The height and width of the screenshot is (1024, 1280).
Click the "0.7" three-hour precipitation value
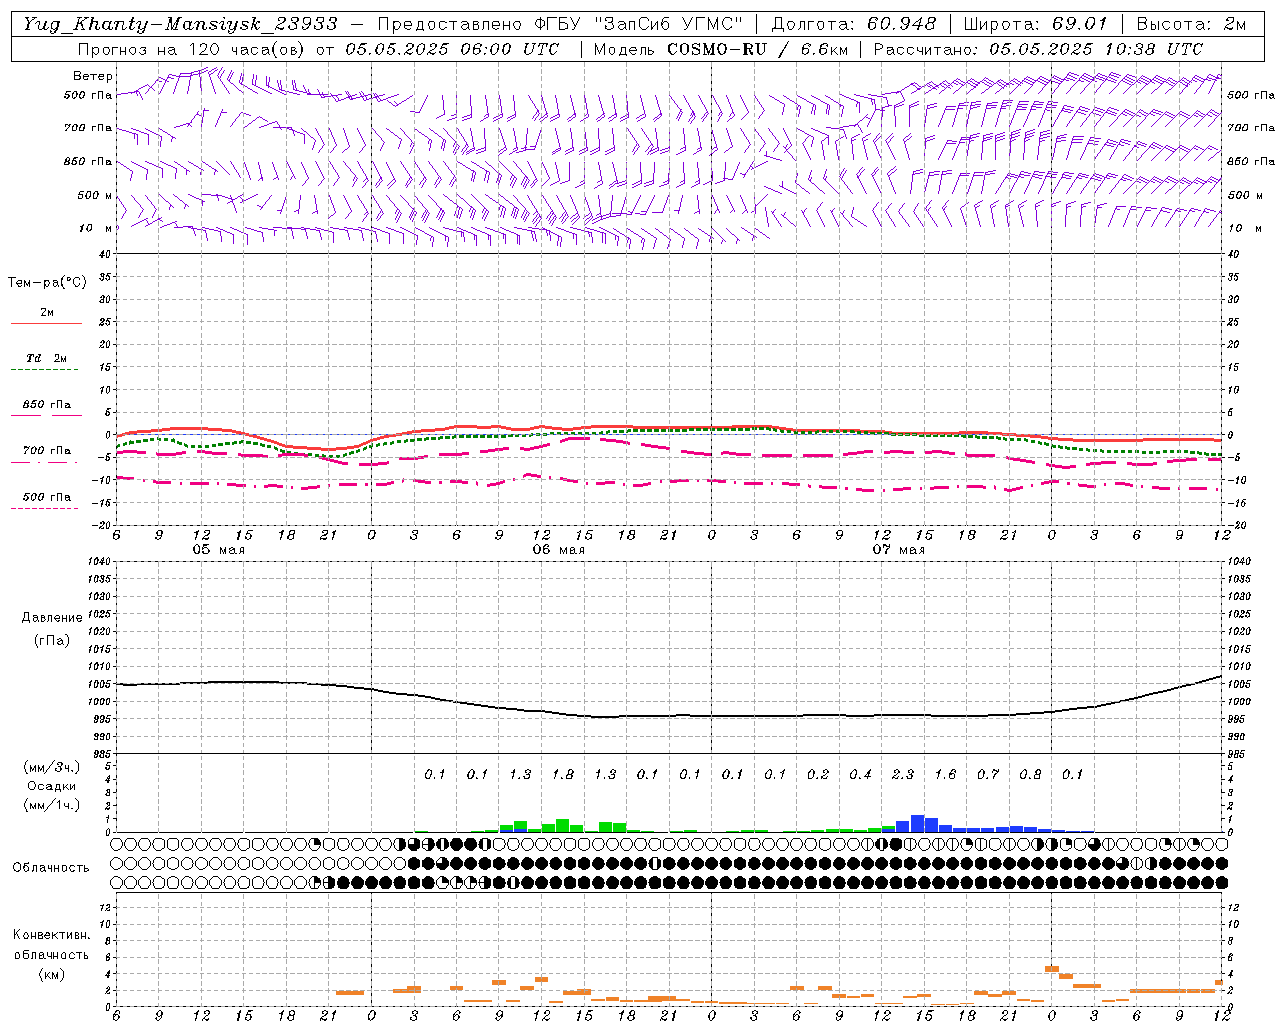tap(988, 775)
